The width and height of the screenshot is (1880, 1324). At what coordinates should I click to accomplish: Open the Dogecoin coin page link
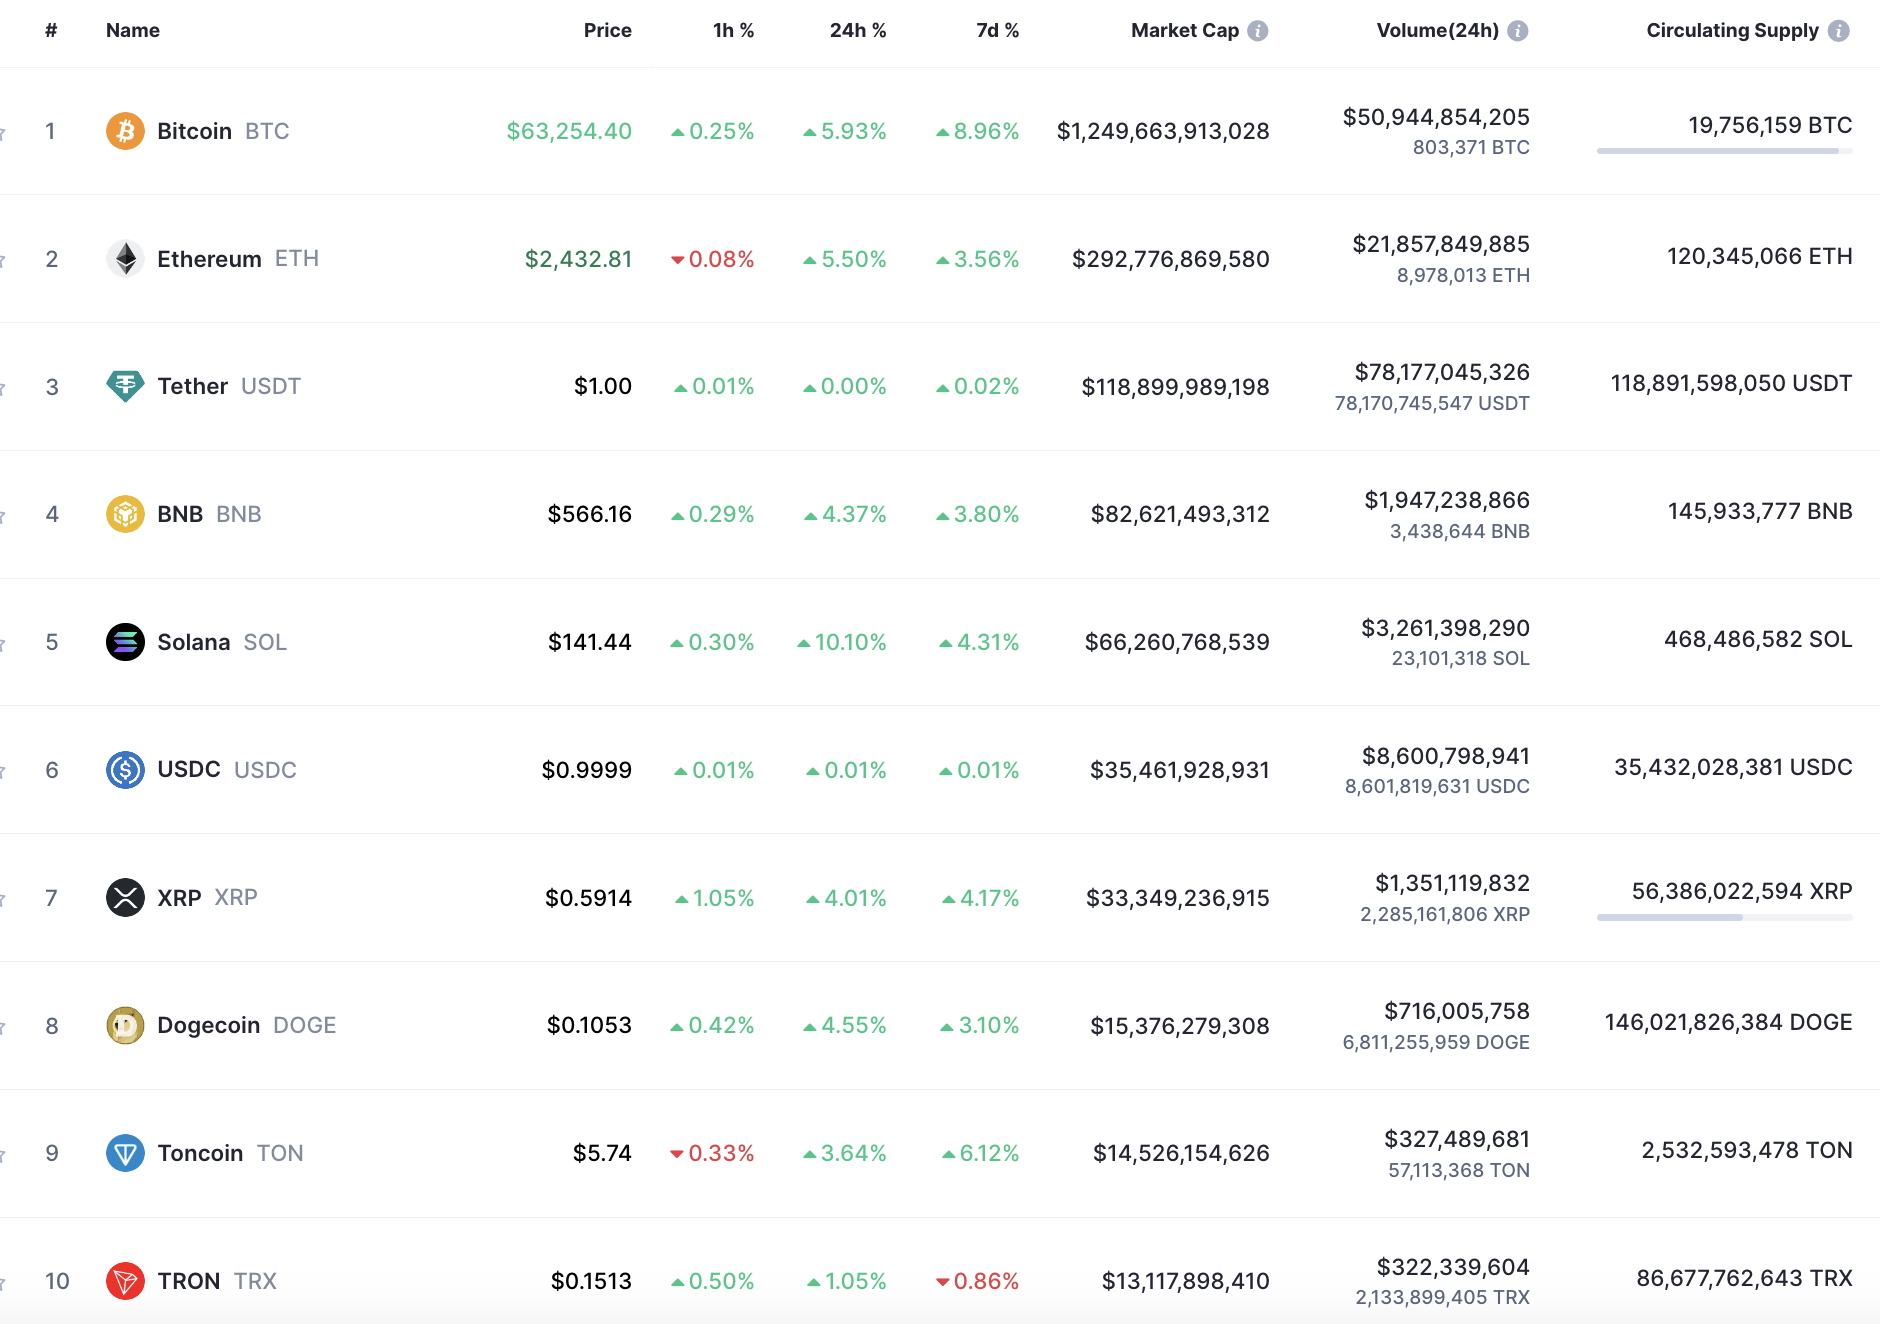coord(209,1025)
